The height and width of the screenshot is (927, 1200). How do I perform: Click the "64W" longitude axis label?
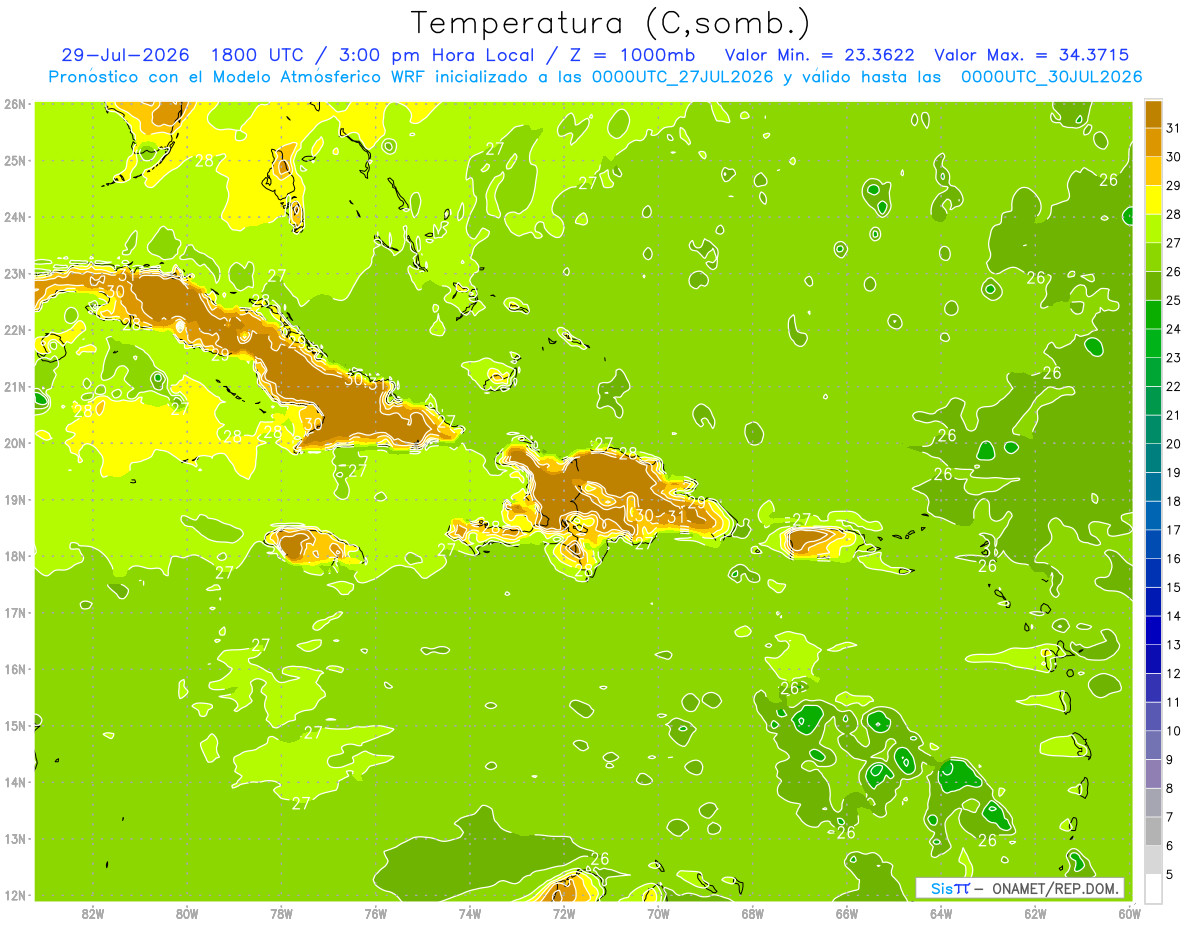tap(941, 914)
